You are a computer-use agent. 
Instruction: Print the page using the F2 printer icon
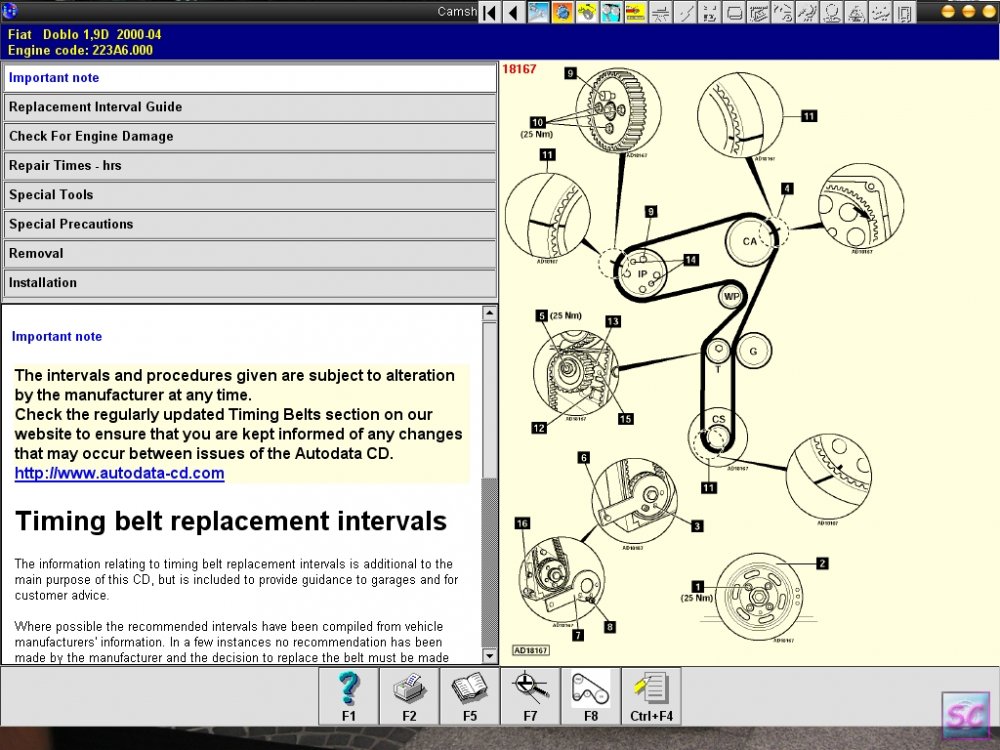point(409,696)
